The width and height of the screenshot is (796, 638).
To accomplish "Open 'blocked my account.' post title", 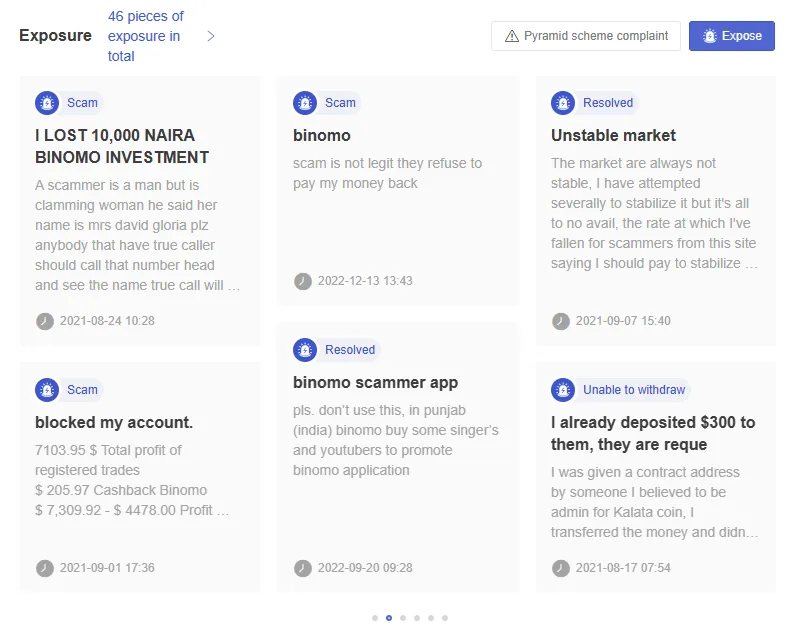I will (114, 423).
